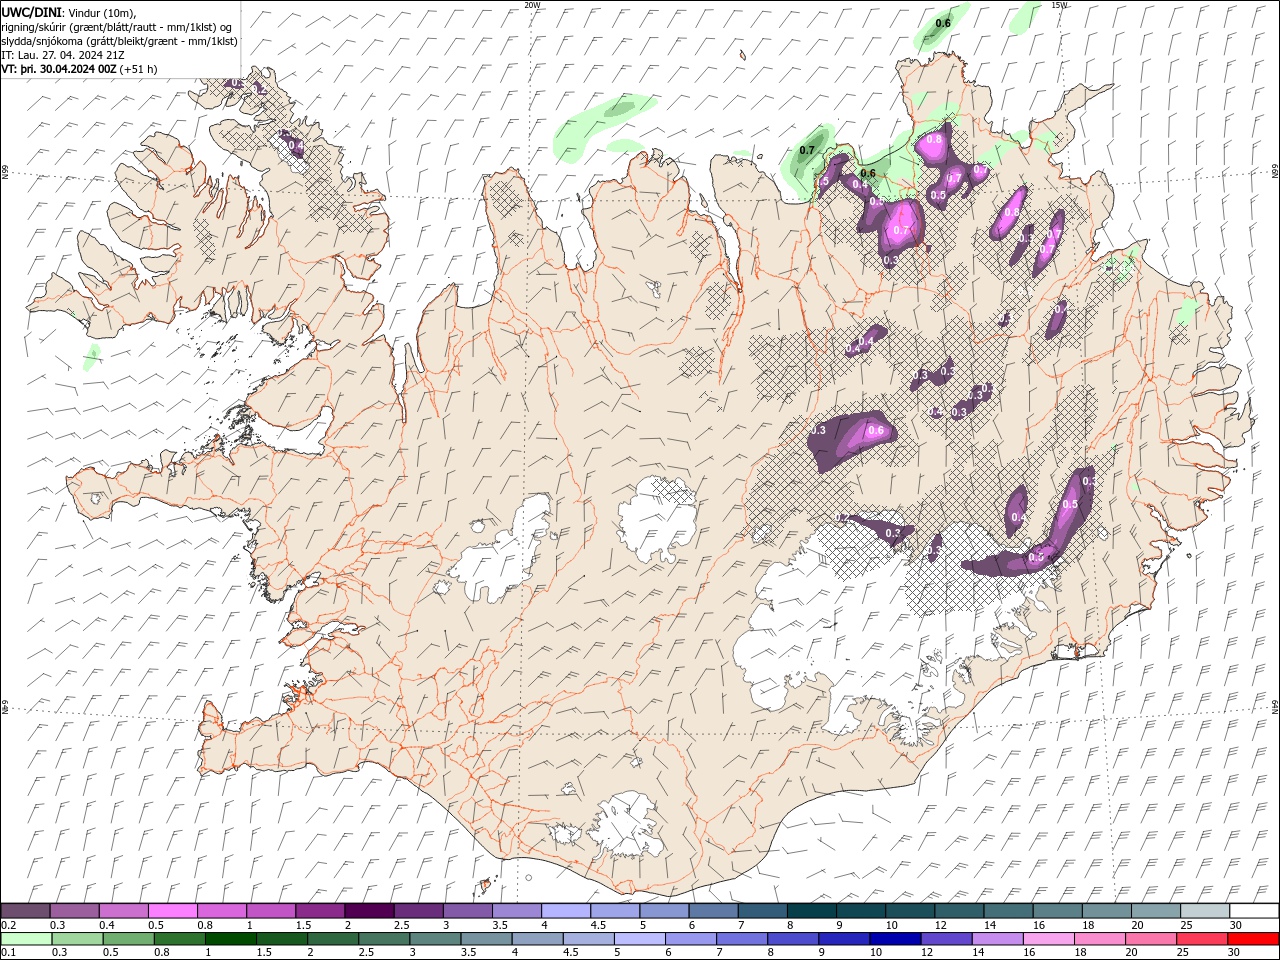Screen dimensions: 1280x960
Task: Click the '6' number in the snow scale
Action: pyautogui.click(x=690, y=925)
